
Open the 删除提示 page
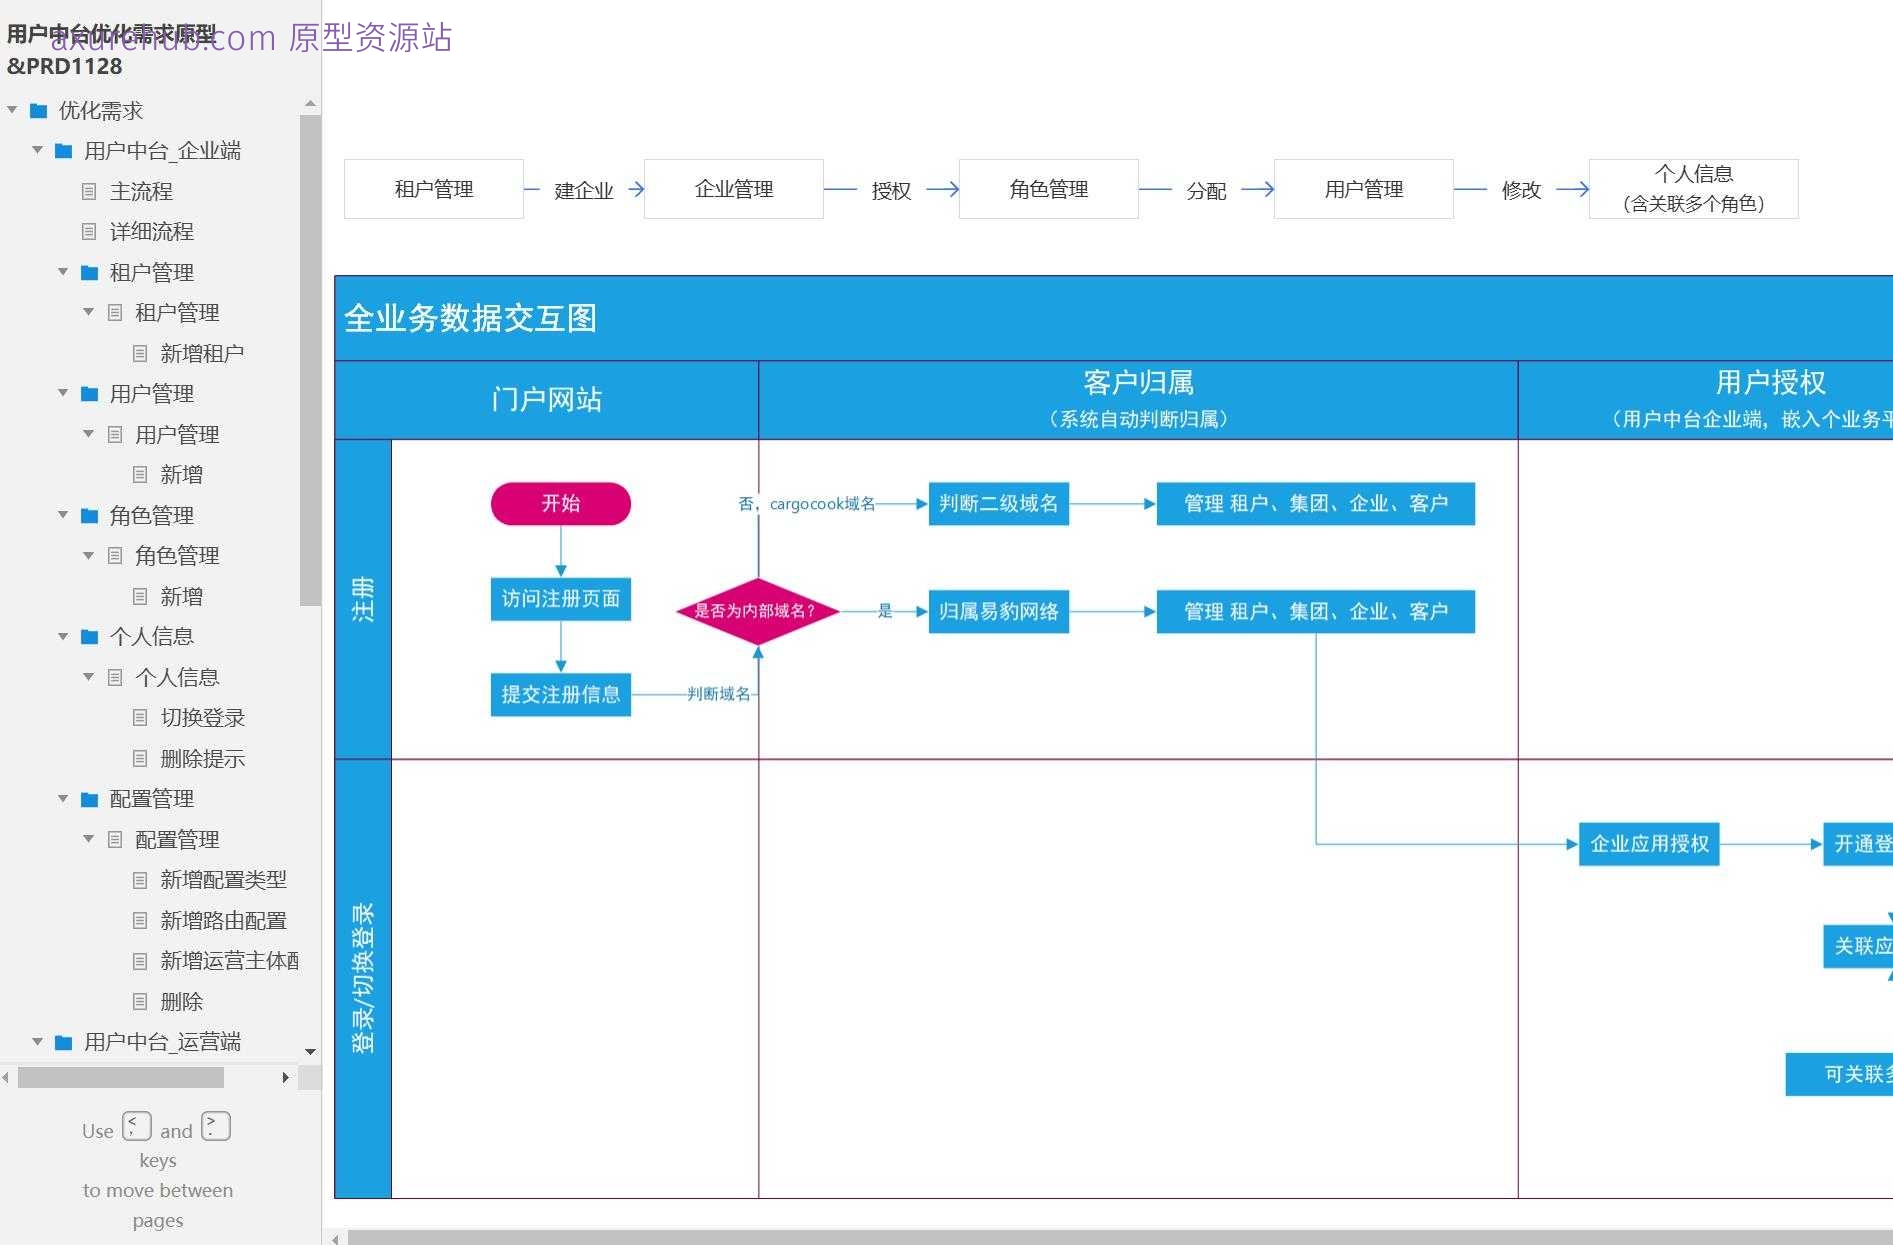(x=203, y=758)
